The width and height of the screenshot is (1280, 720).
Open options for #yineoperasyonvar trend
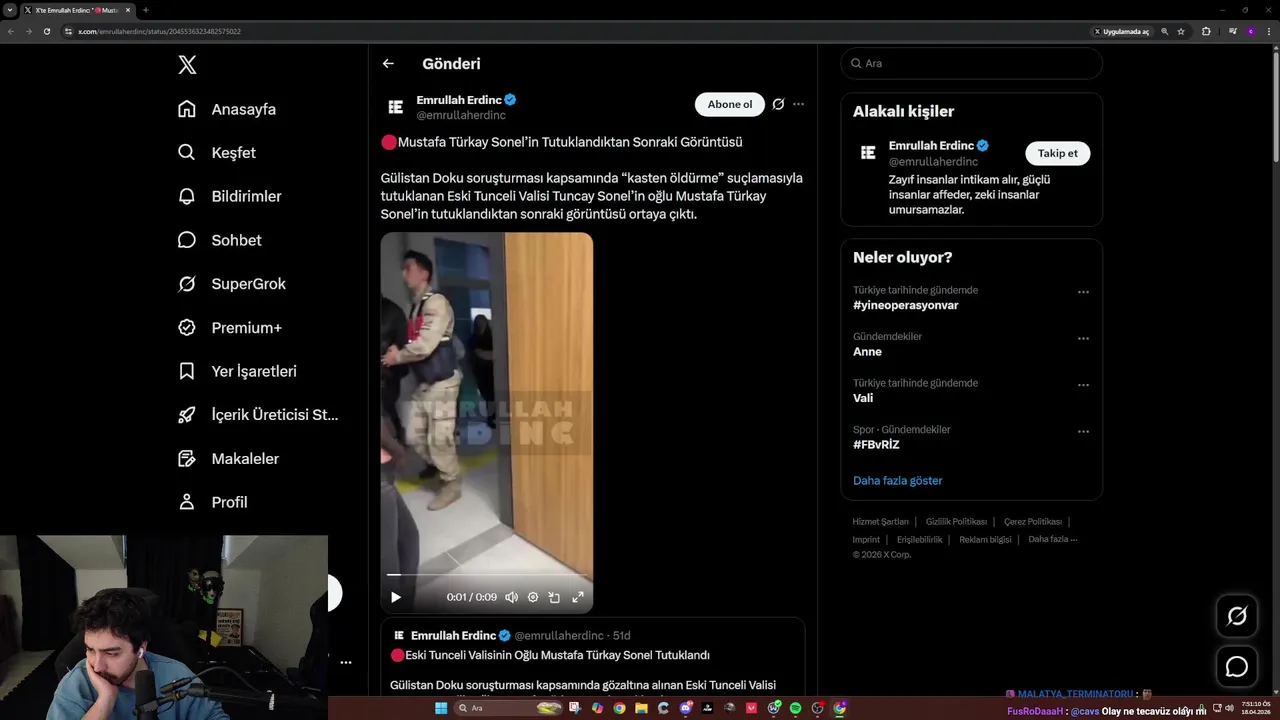click(1083, 292)
